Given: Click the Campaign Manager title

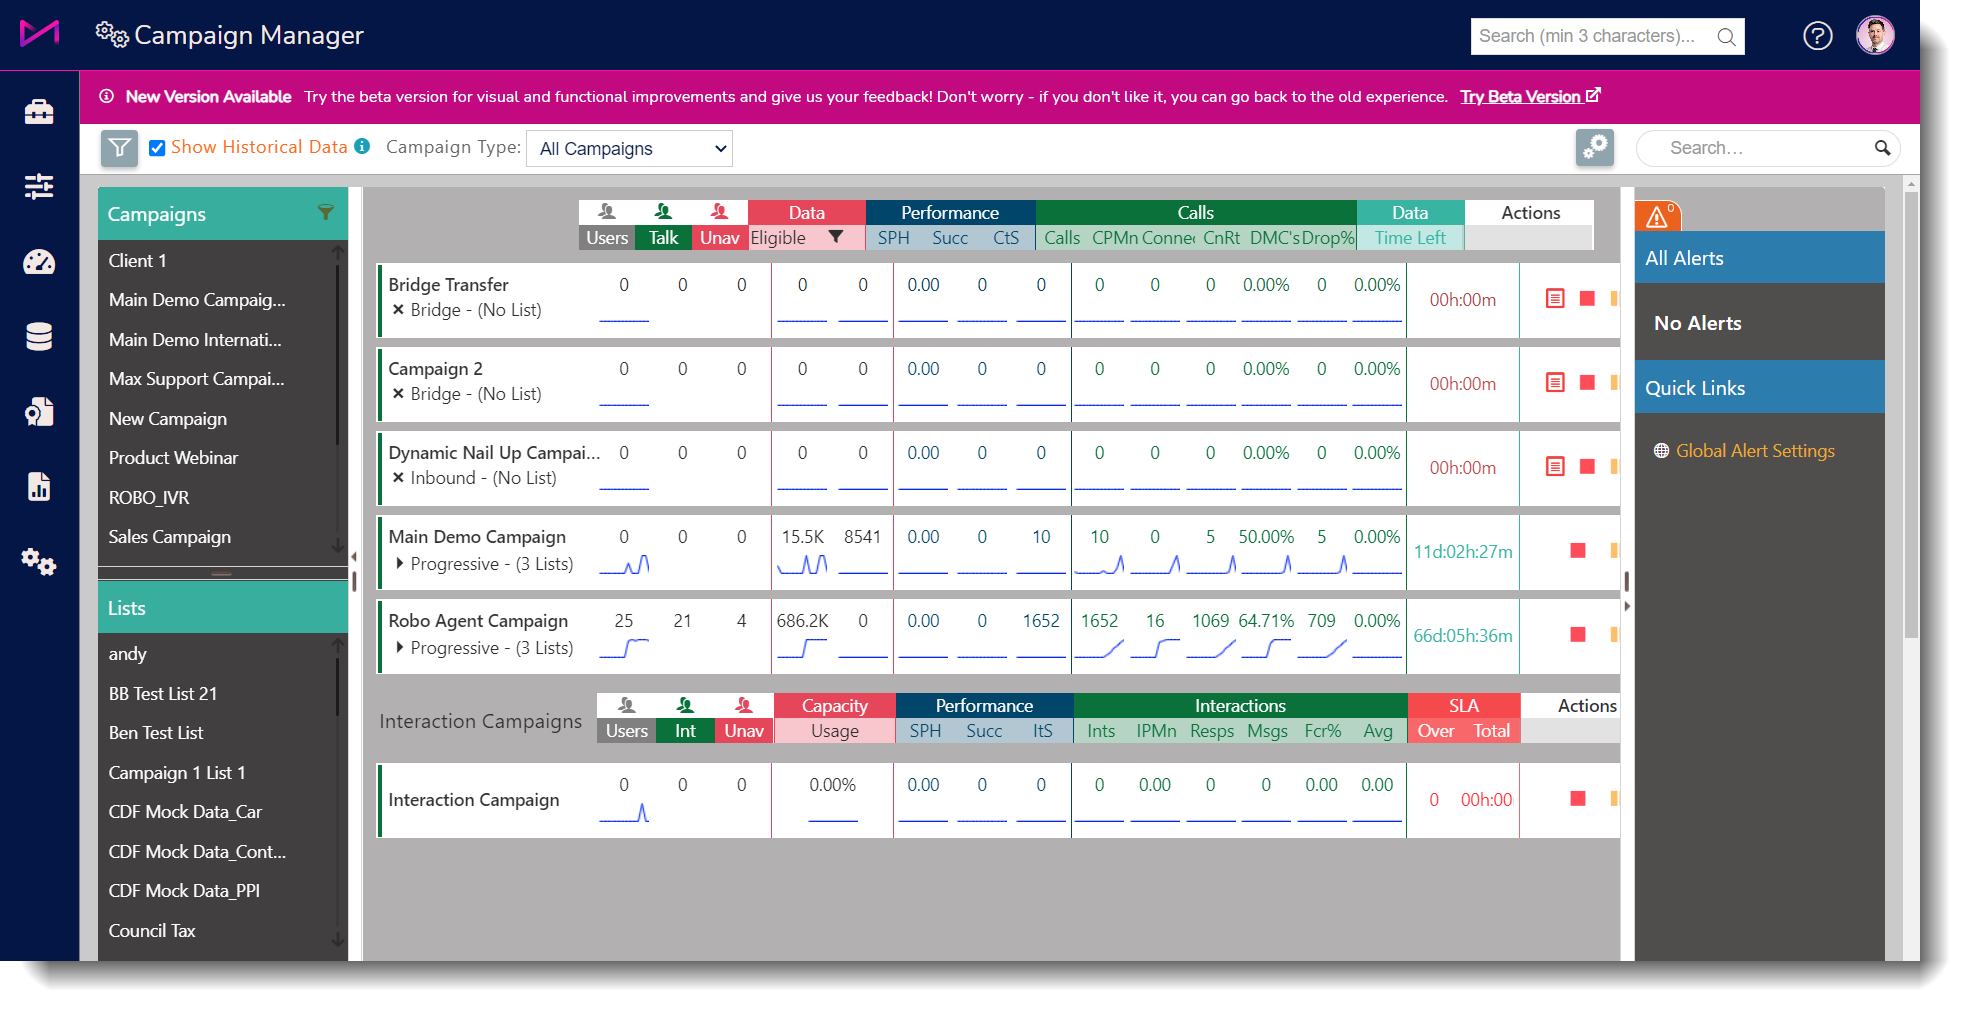Looking at the screenshot, I should click(249, 35).
